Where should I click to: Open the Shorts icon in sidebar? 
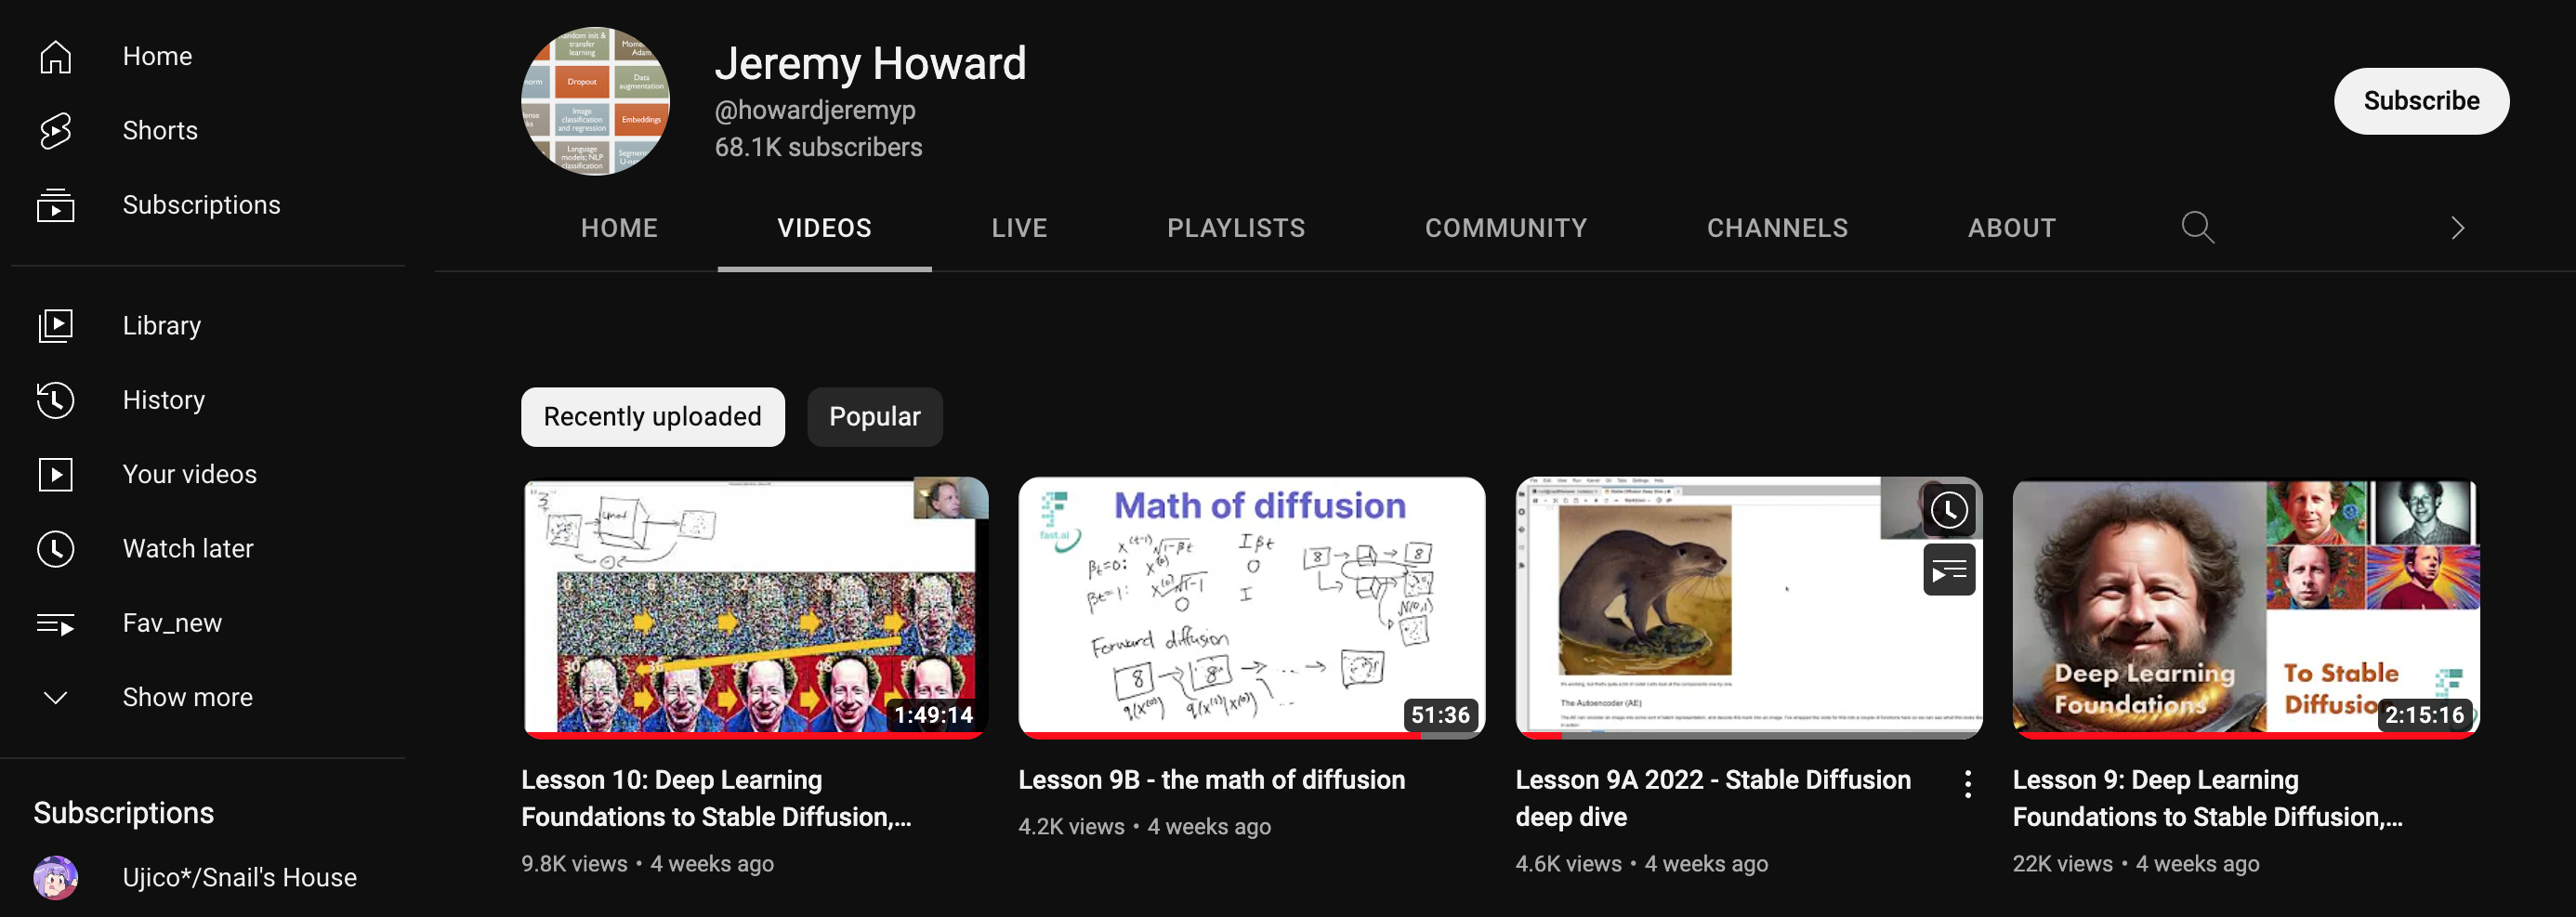pyautogui.click(x=56, y=130)
